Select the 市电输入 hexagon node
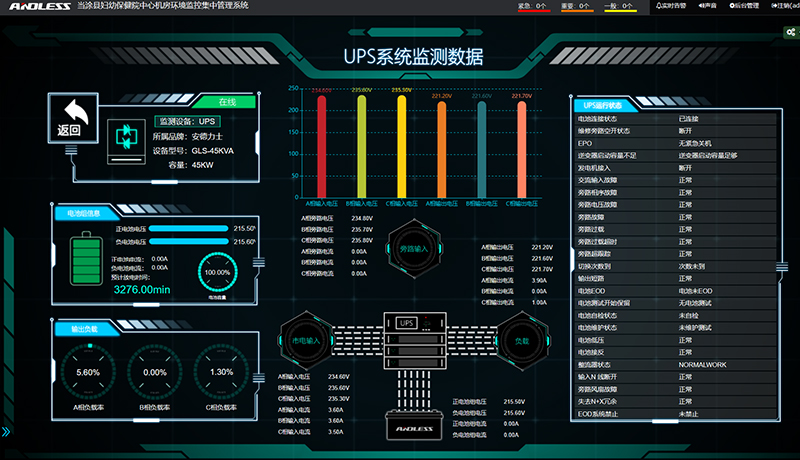The width and height of the screenshot is (800, 460). (305, 339)
